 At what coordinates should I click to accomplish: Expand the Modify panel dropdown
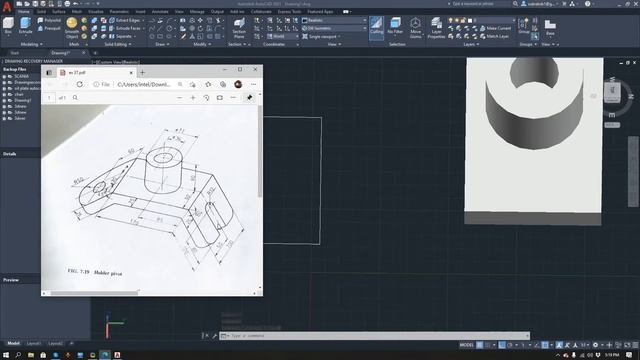point(202,44)
